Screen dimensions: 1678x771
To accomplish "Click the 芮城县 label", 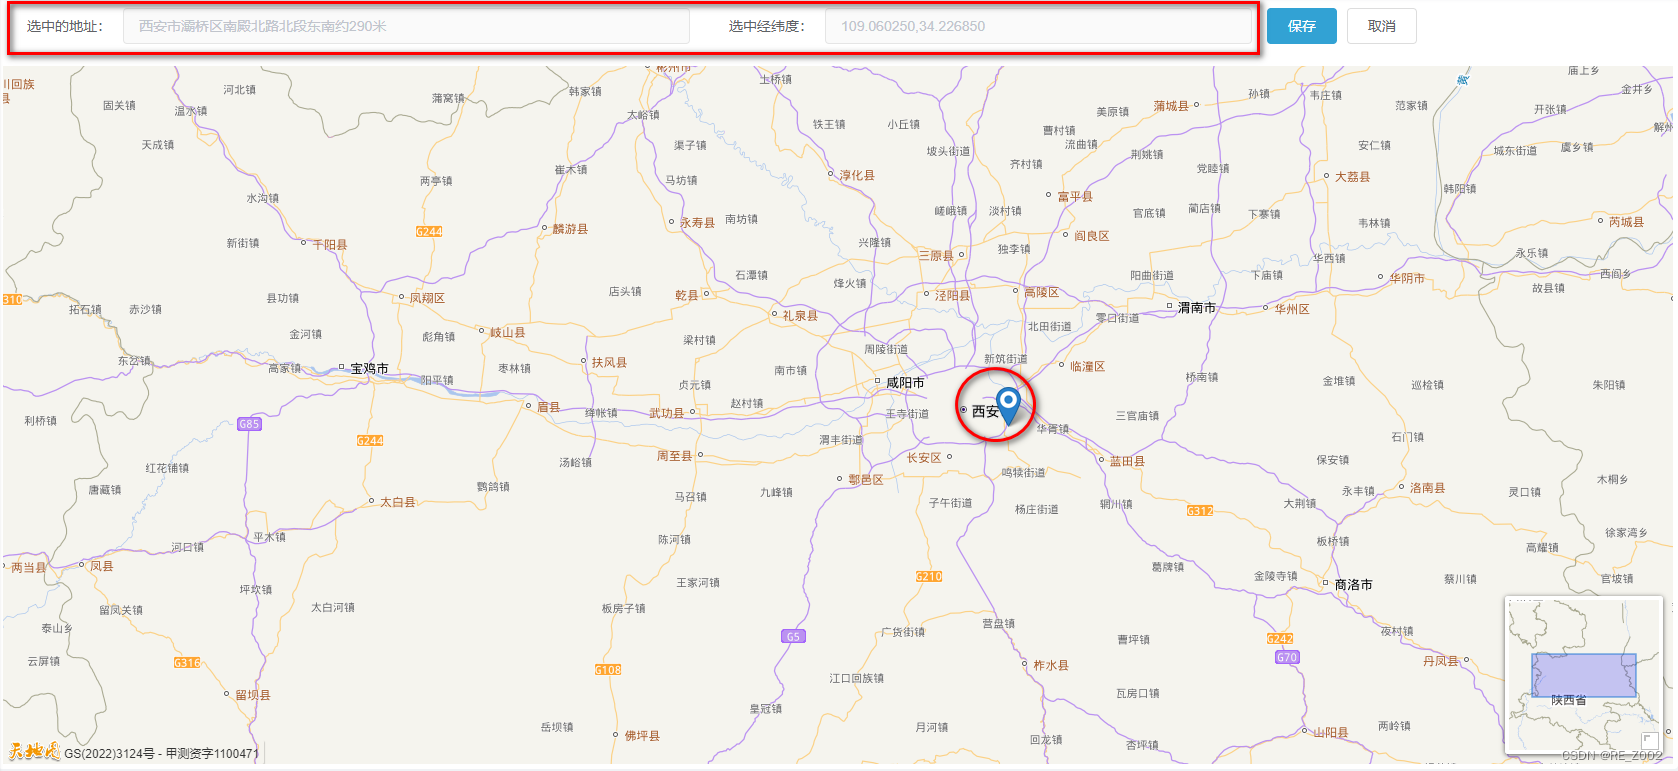I will pyautogui.click(x=1626, y=223).
